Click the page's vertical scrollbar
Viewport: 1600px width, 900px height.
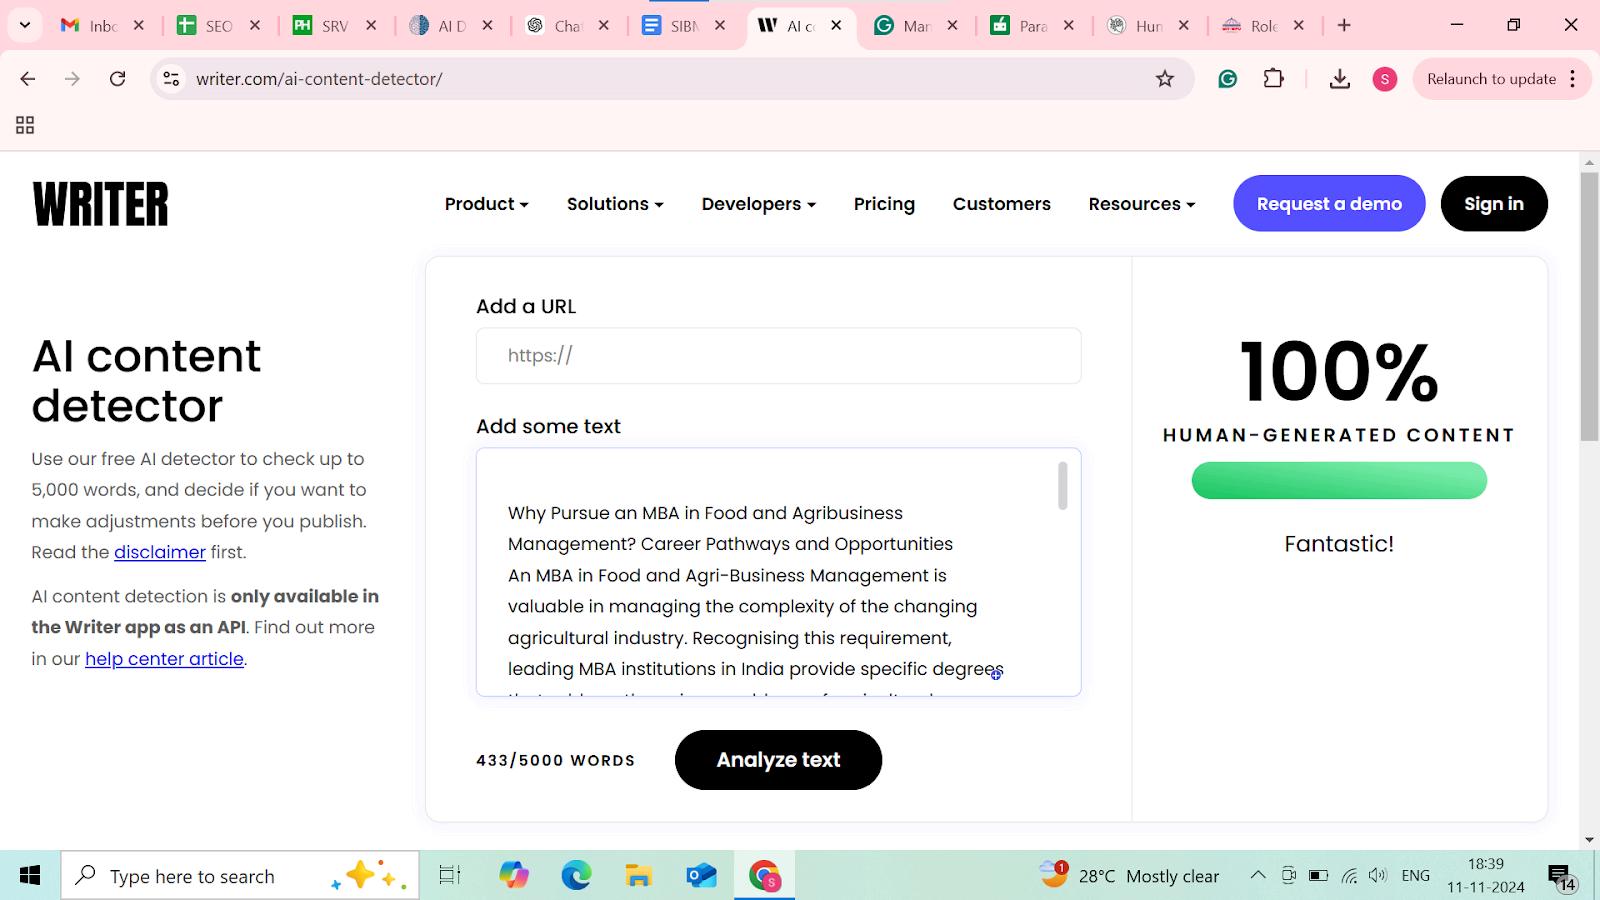(x=1589, y=306)
